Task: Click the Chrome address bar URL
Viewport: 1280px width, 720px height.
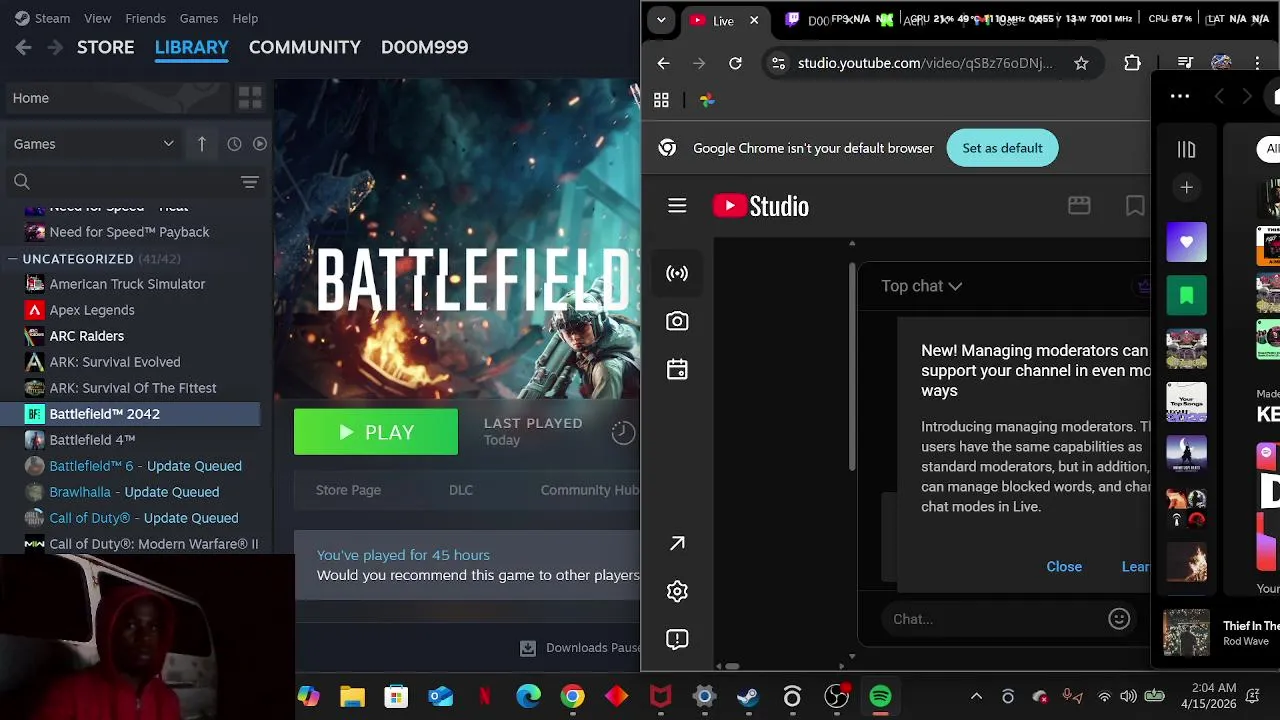Action: coord(925,63)
